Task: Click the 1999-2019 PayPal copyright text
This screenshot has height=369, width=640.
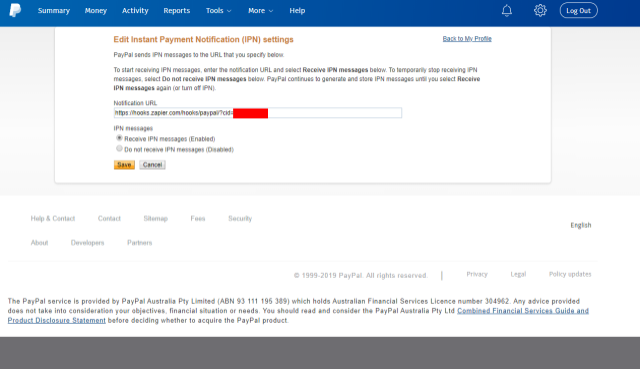Action: tap(360, 276)
